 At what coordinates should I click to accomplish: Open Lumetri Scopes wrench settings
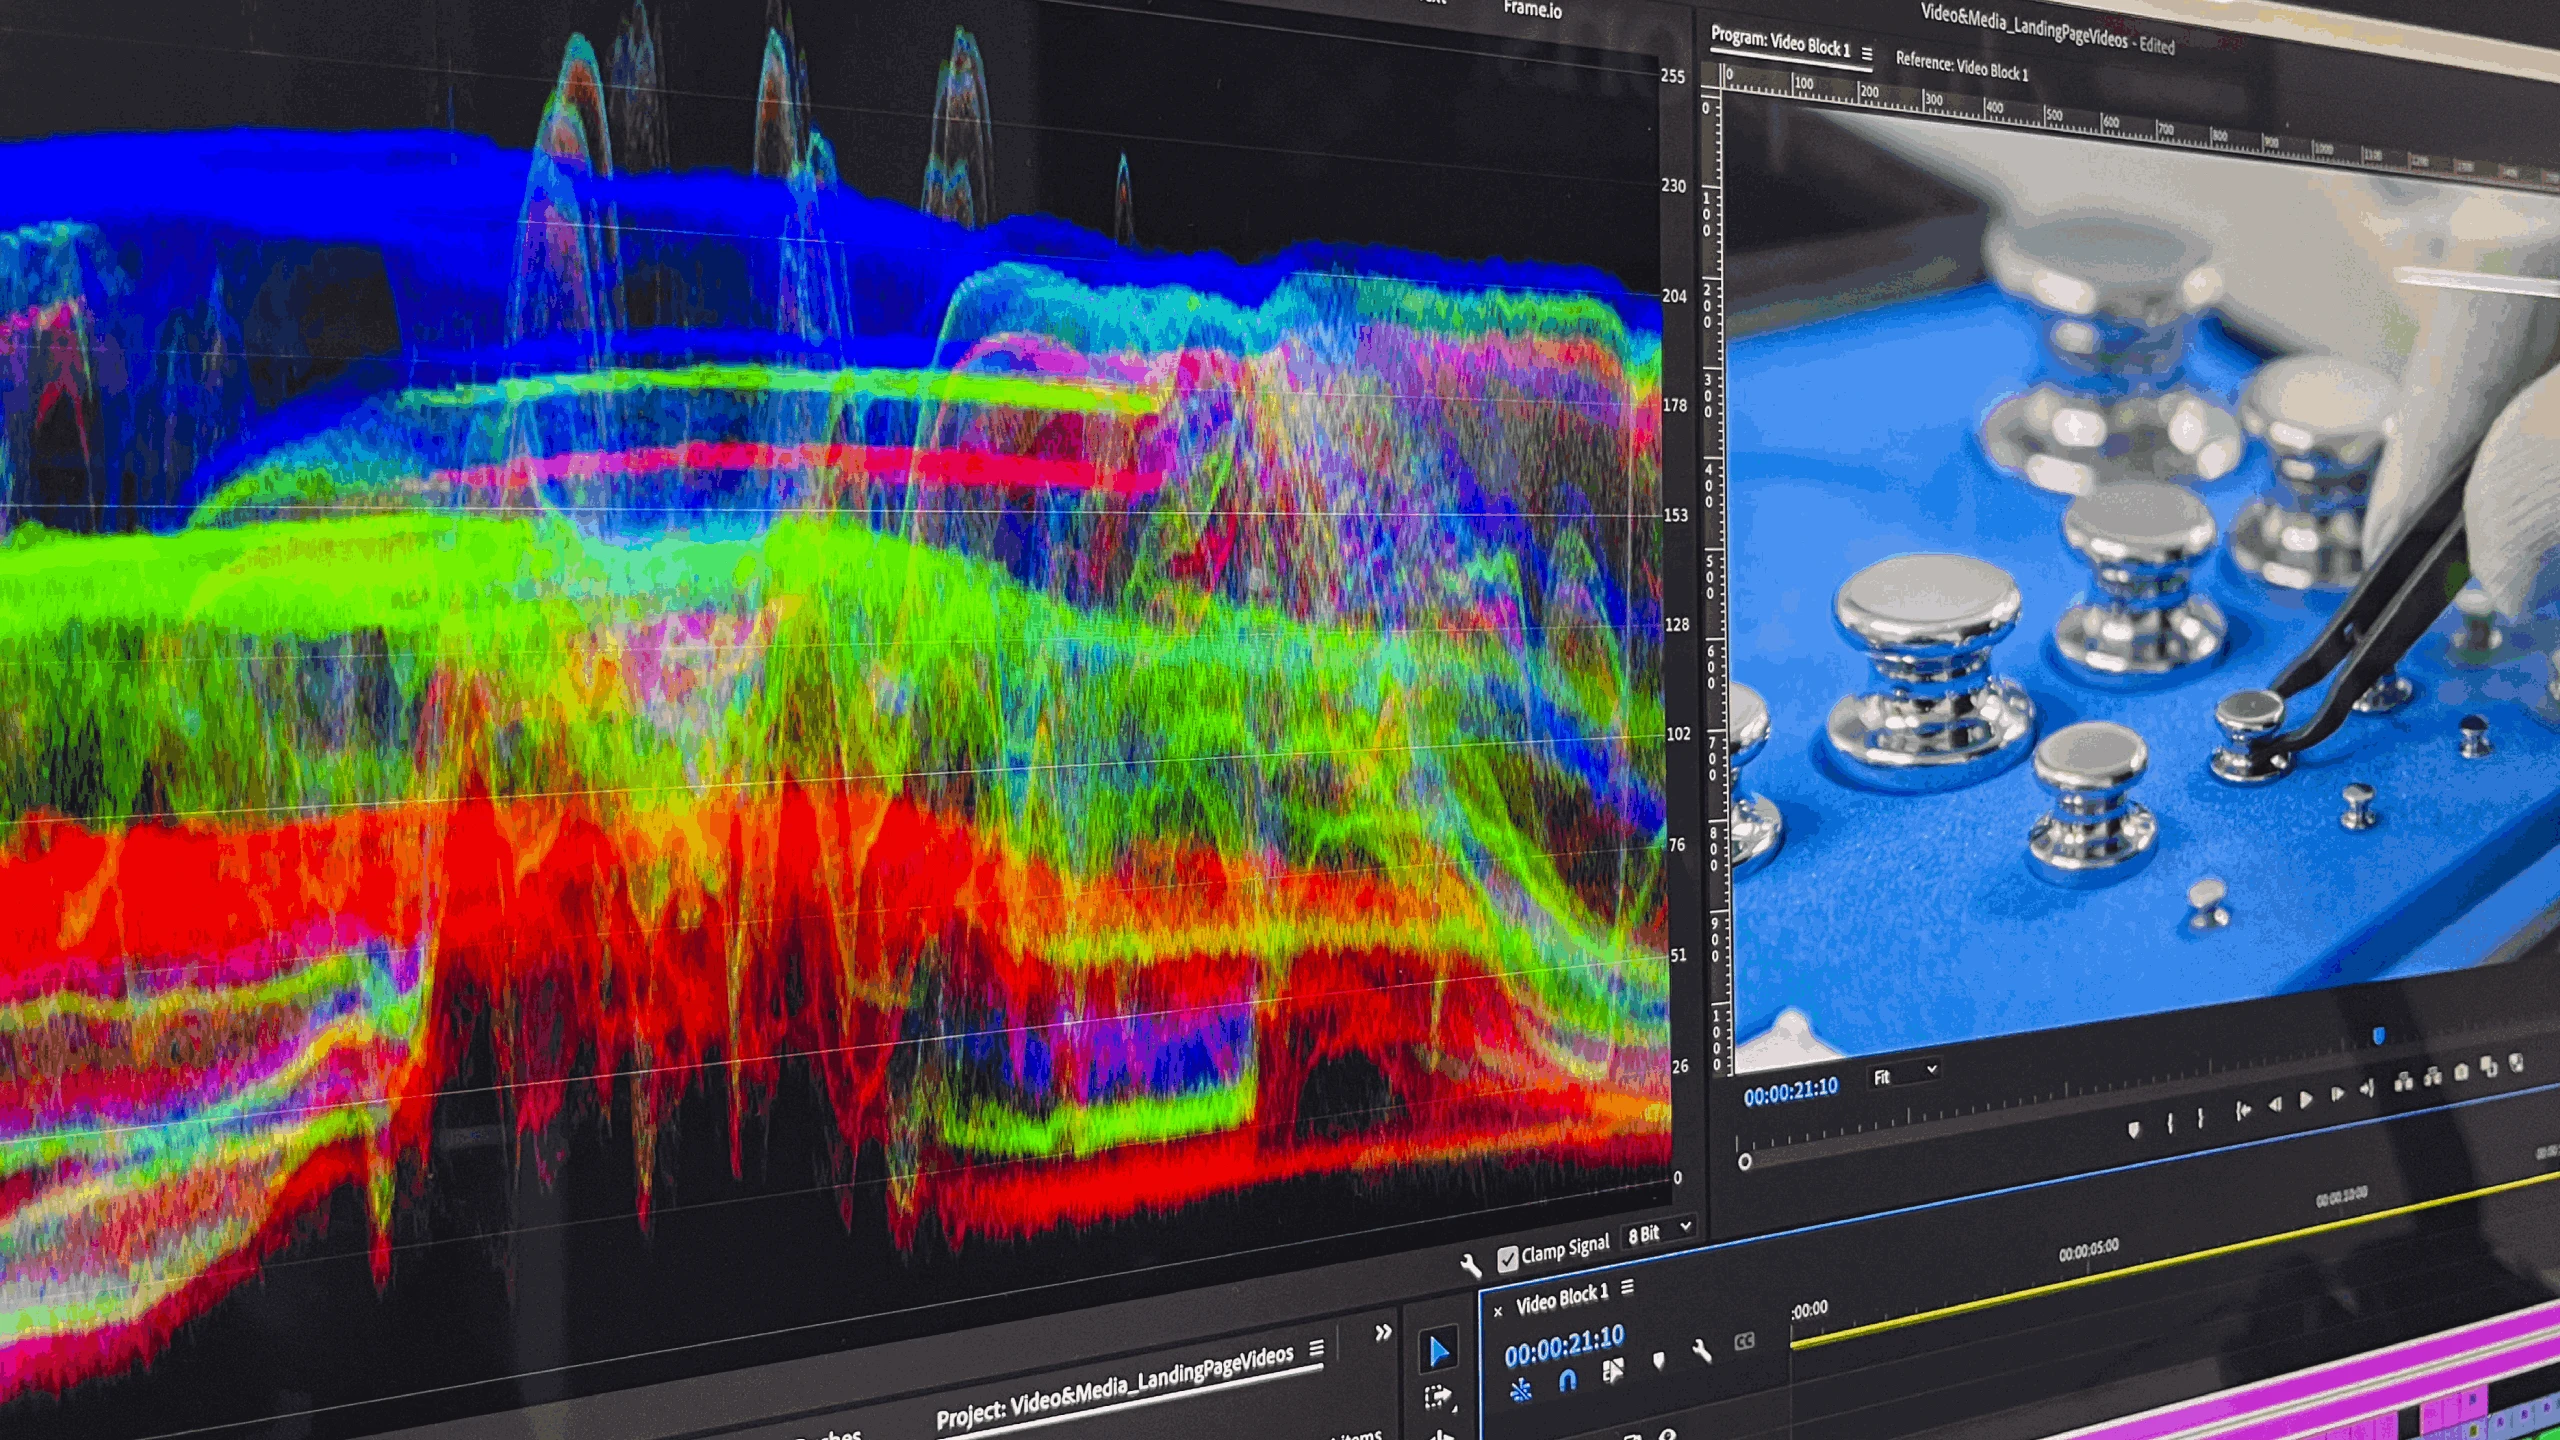(x=1470, y=1266)
